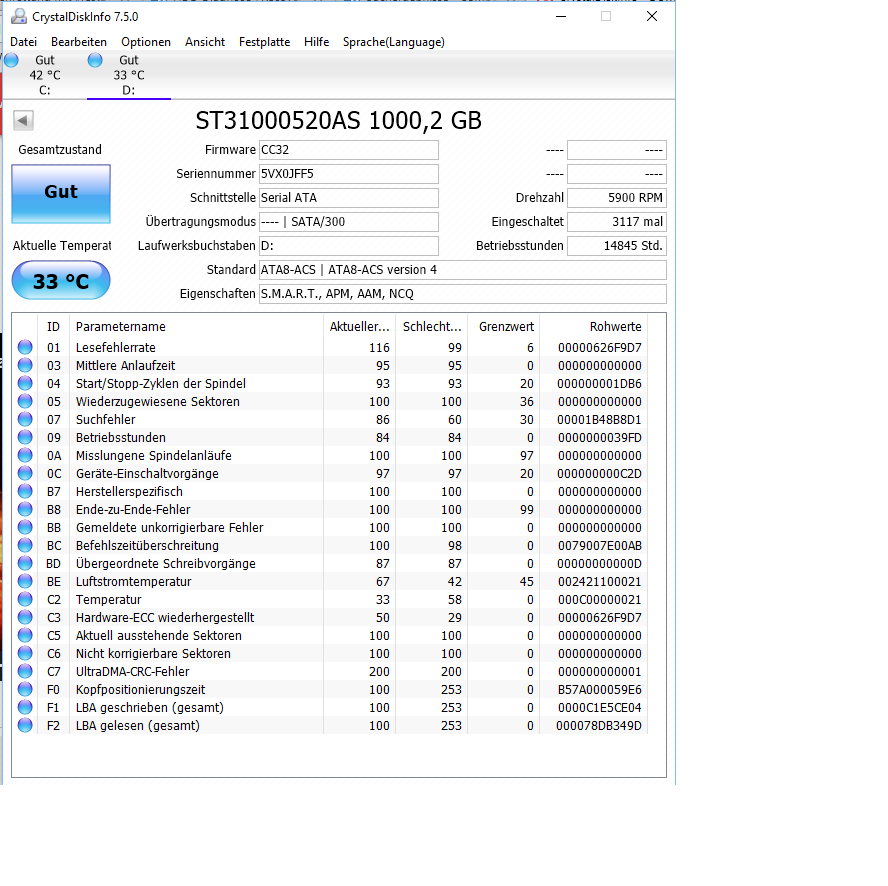The image size is (888, 886).
Task: Click status dot for Misslungene Spindelanläufe row
Action: (x=25, y=455)
